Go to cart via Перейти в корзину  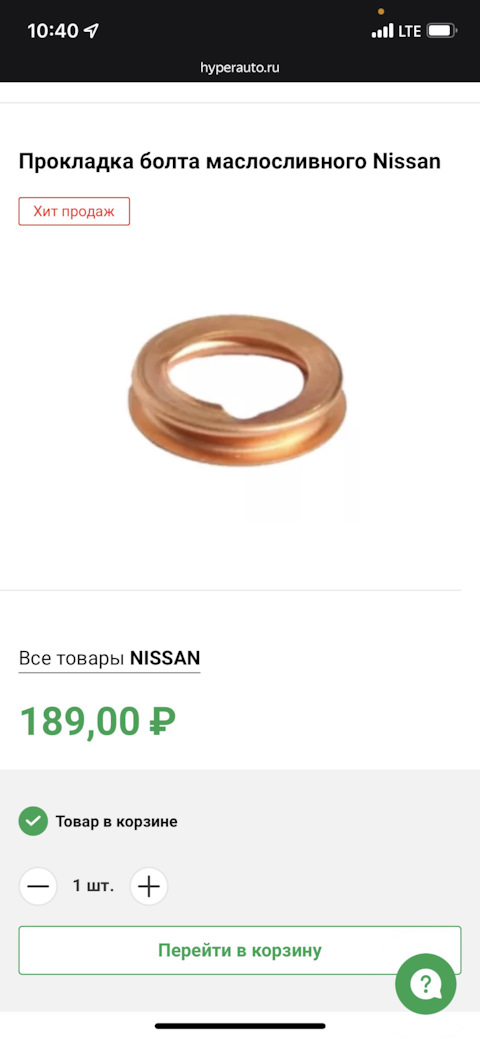click(x=239, y=950)
